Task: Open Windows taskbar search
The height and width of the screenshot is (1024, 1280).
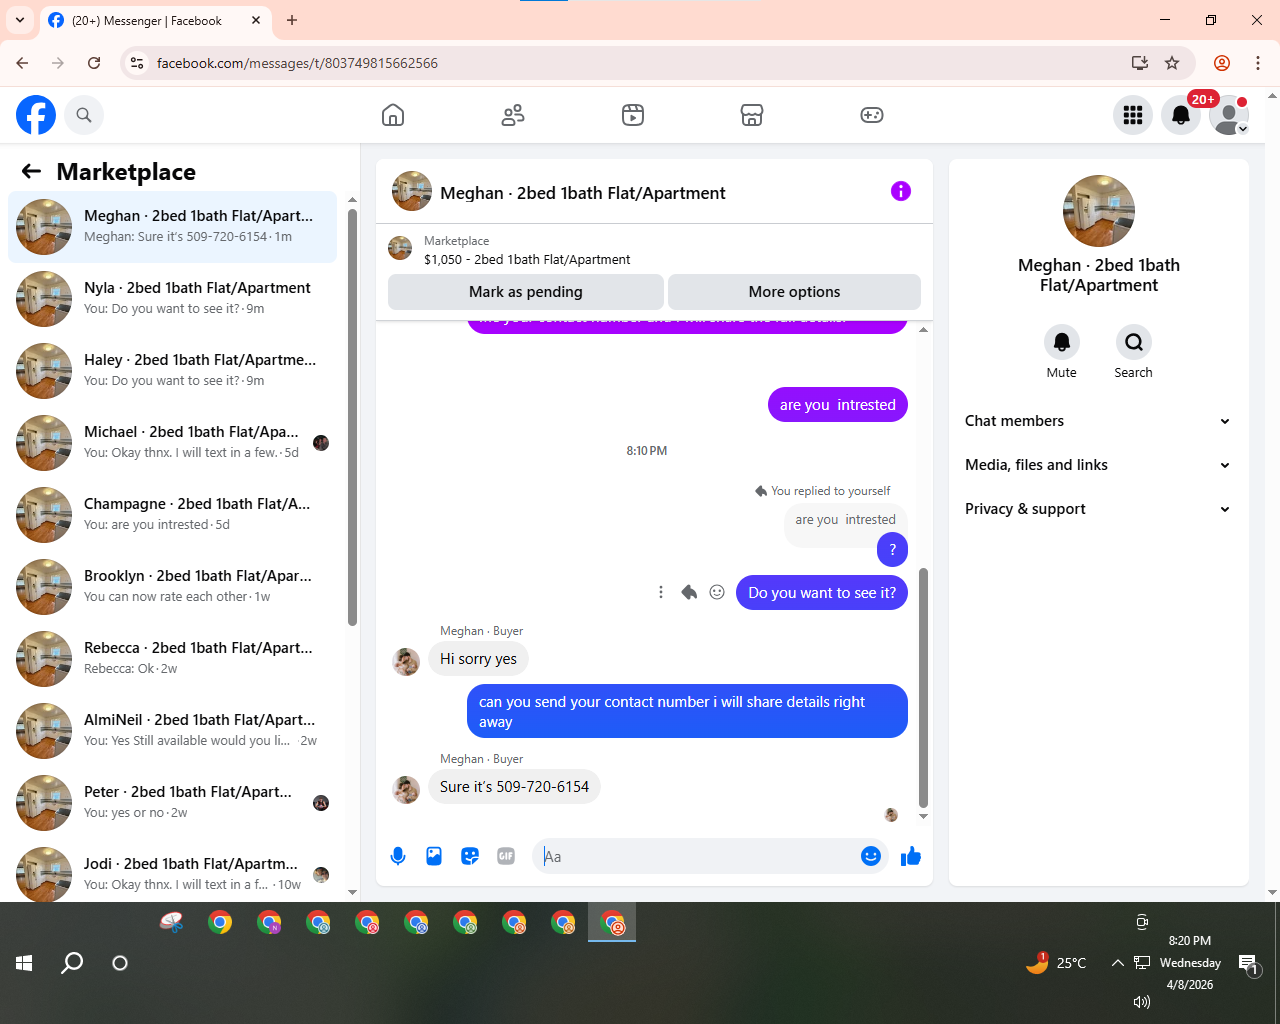Action: pos(72,963)
